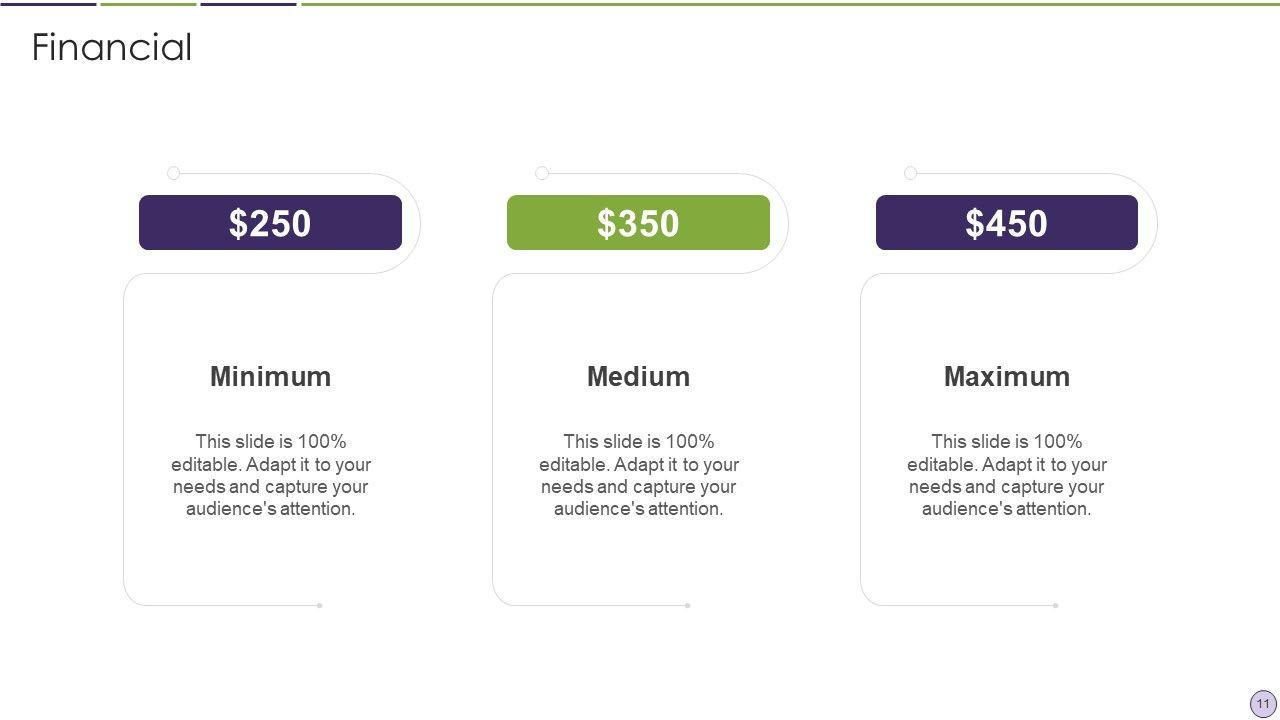
Task: Click the long green line at the top
Action: (790, 3)
